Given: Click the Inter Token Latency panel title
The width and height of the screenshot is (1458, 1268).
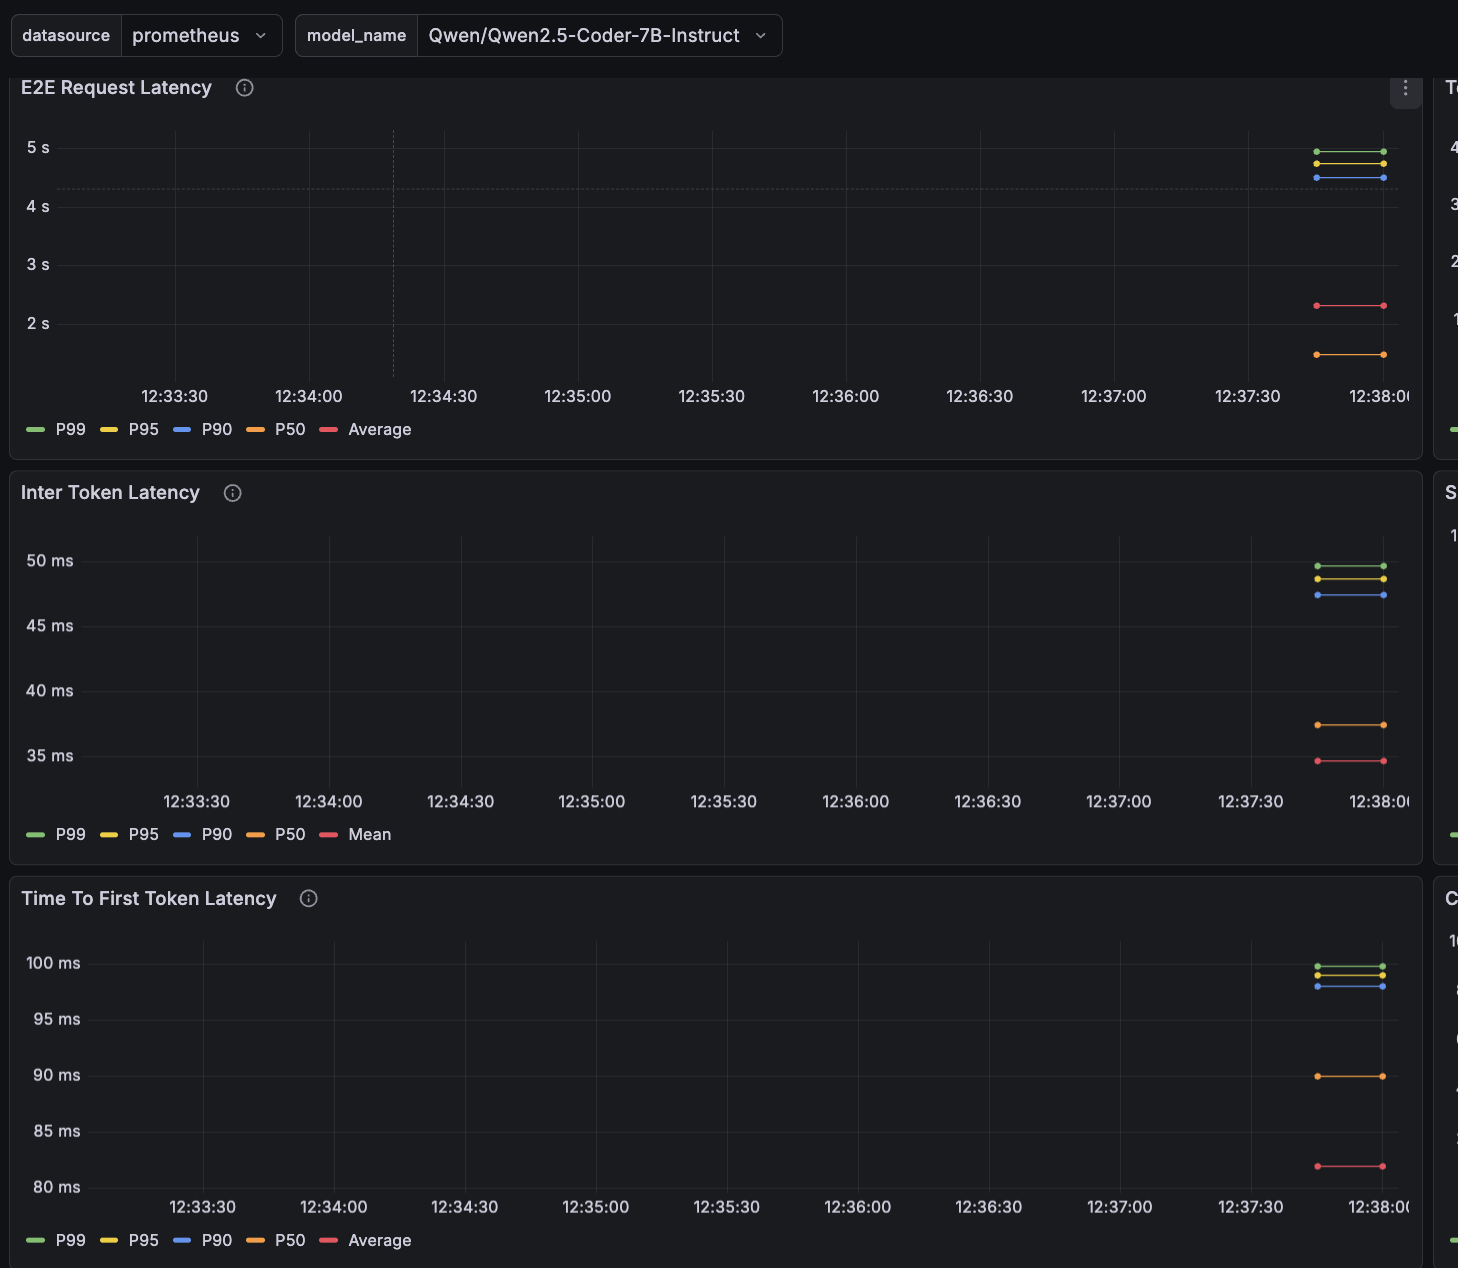Looking at the screenshot, I should (110, 493).
